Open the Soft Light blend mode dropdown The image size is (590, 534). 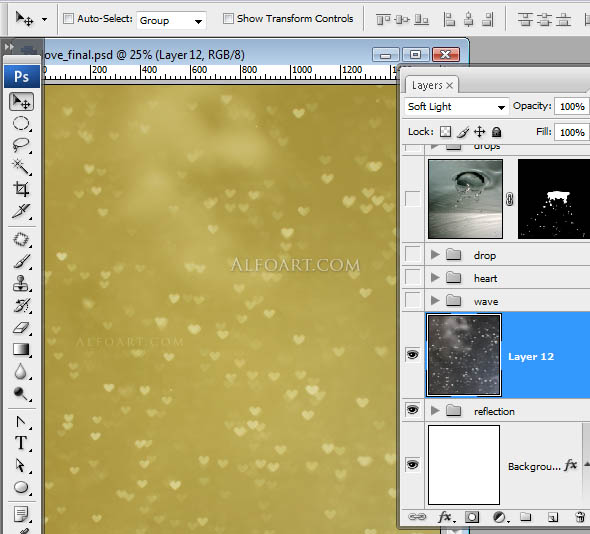(456, 107)
